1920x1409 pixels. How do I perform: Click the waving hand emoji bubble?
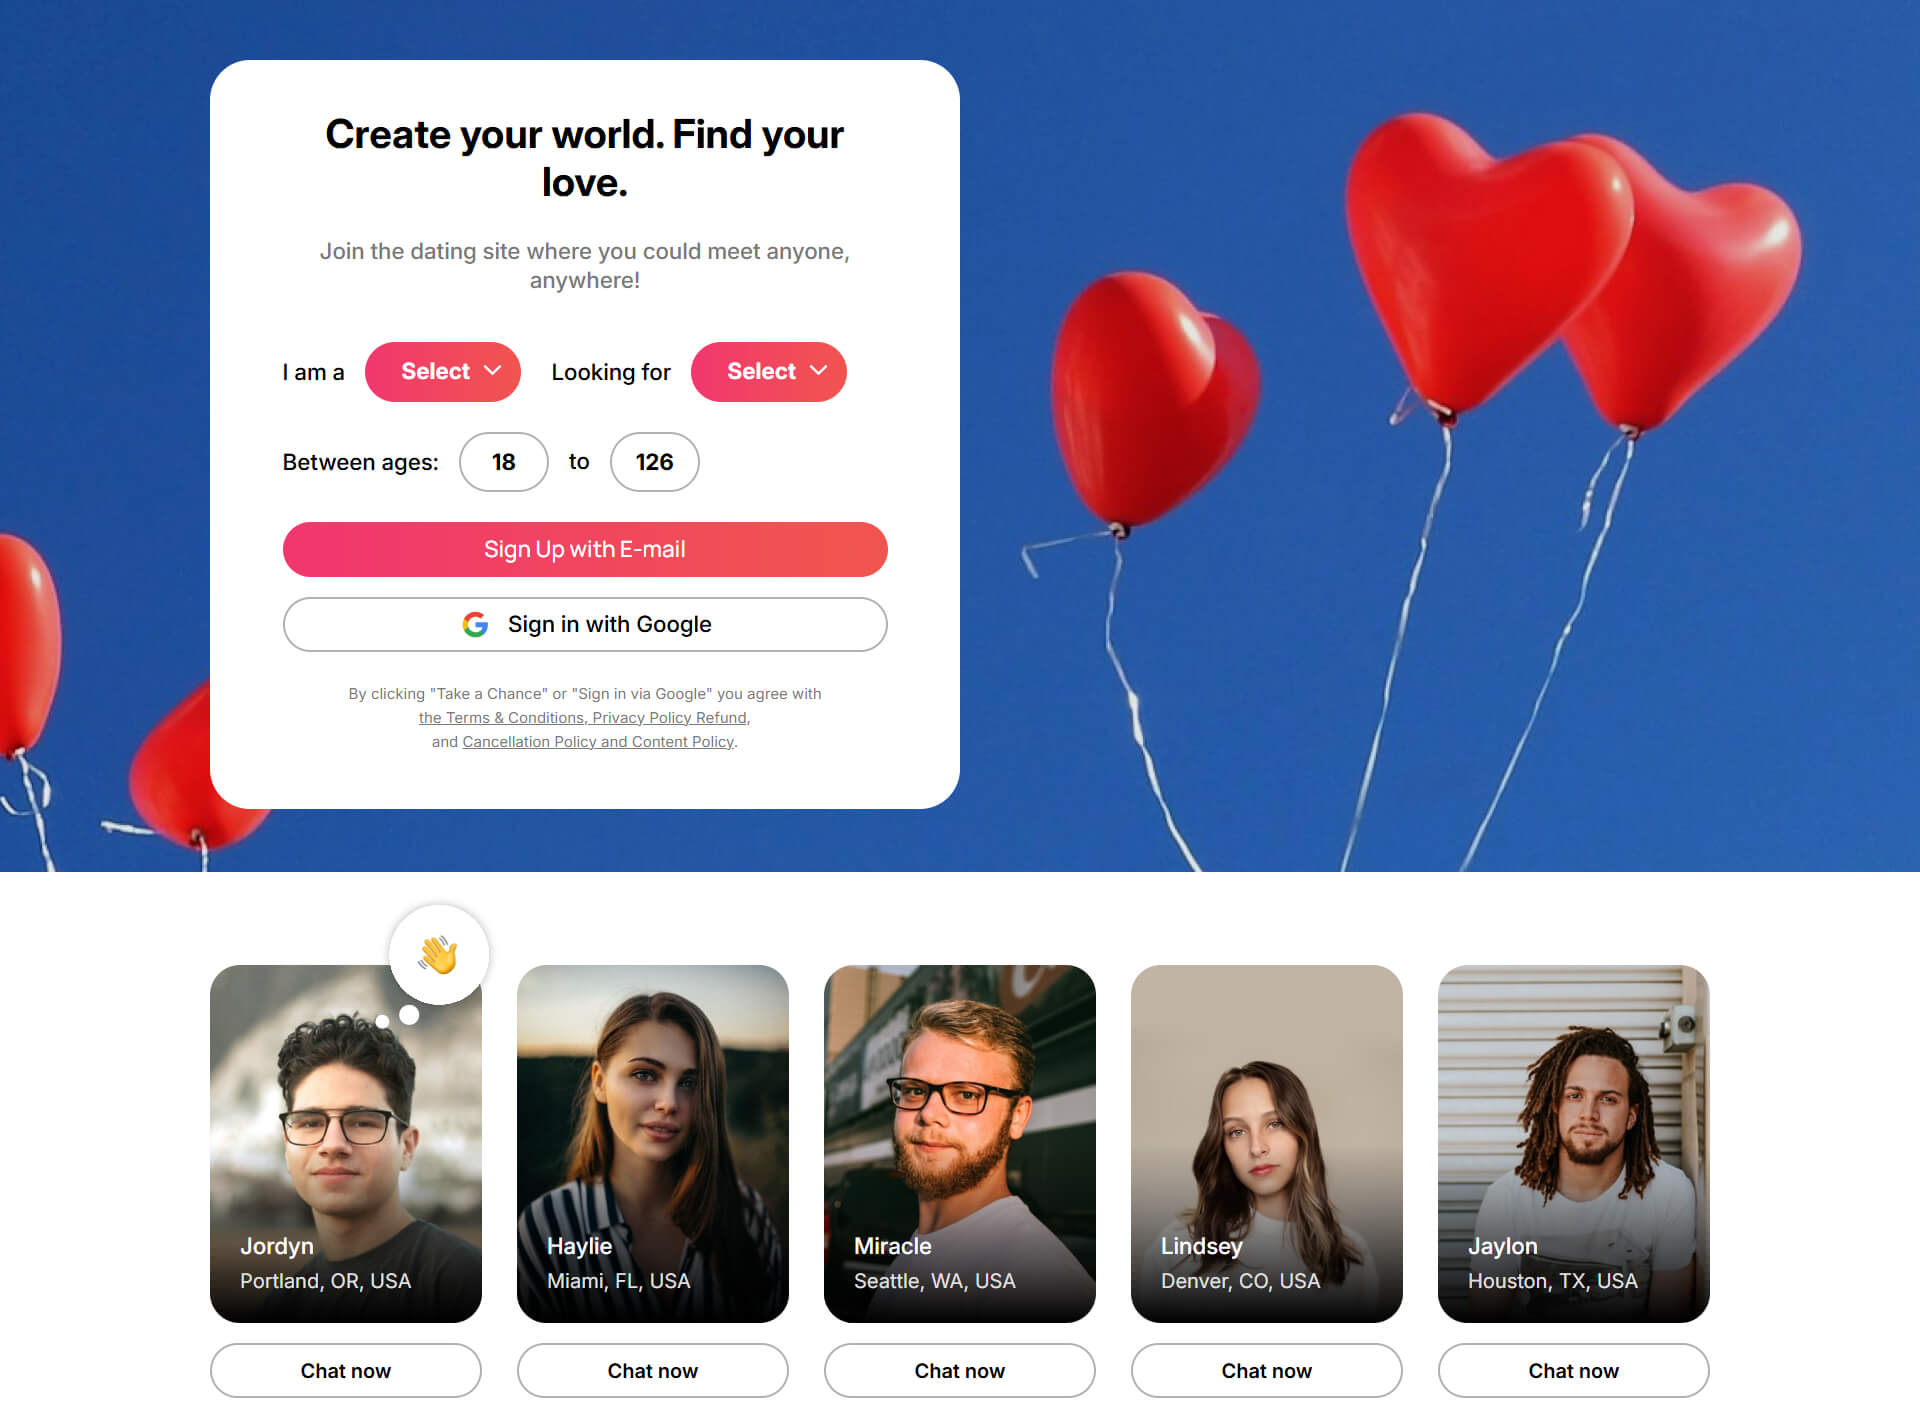pos(439,955)
